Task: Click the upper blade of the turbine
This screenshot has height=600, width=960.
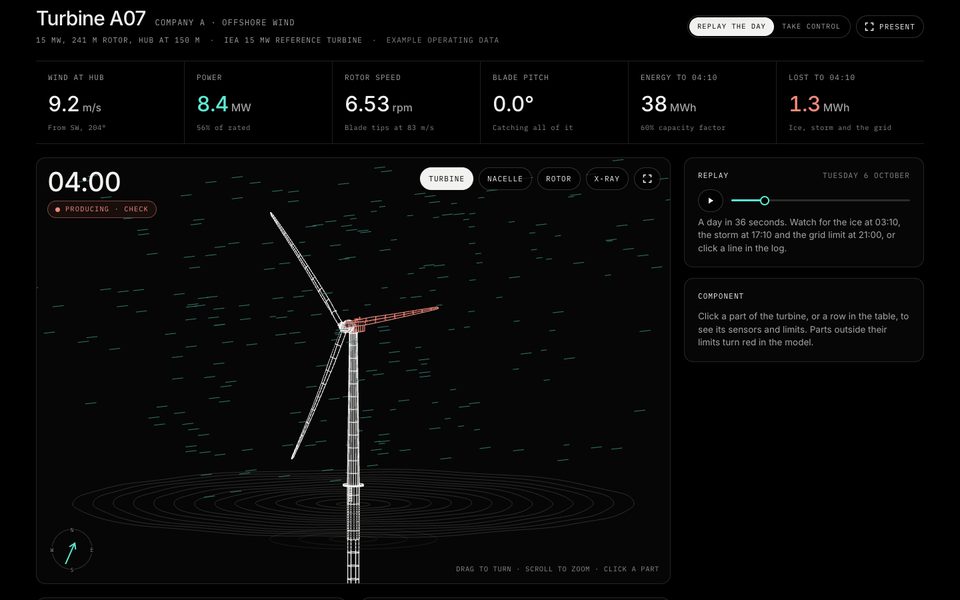Action: (x=305, y=267)
